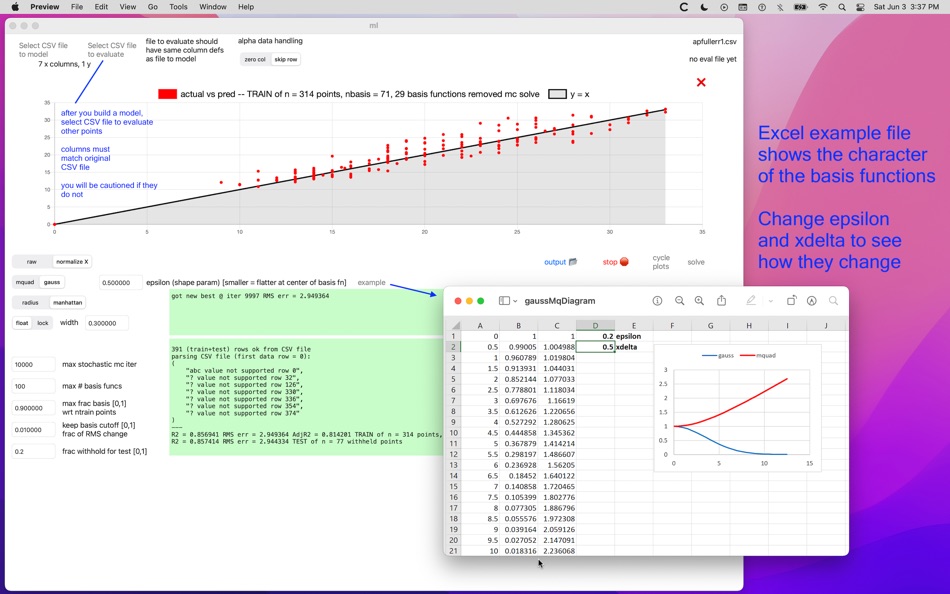The image size is (950, 594).
Task: Select the manhattan distance option
Action: tap(67, 302)
